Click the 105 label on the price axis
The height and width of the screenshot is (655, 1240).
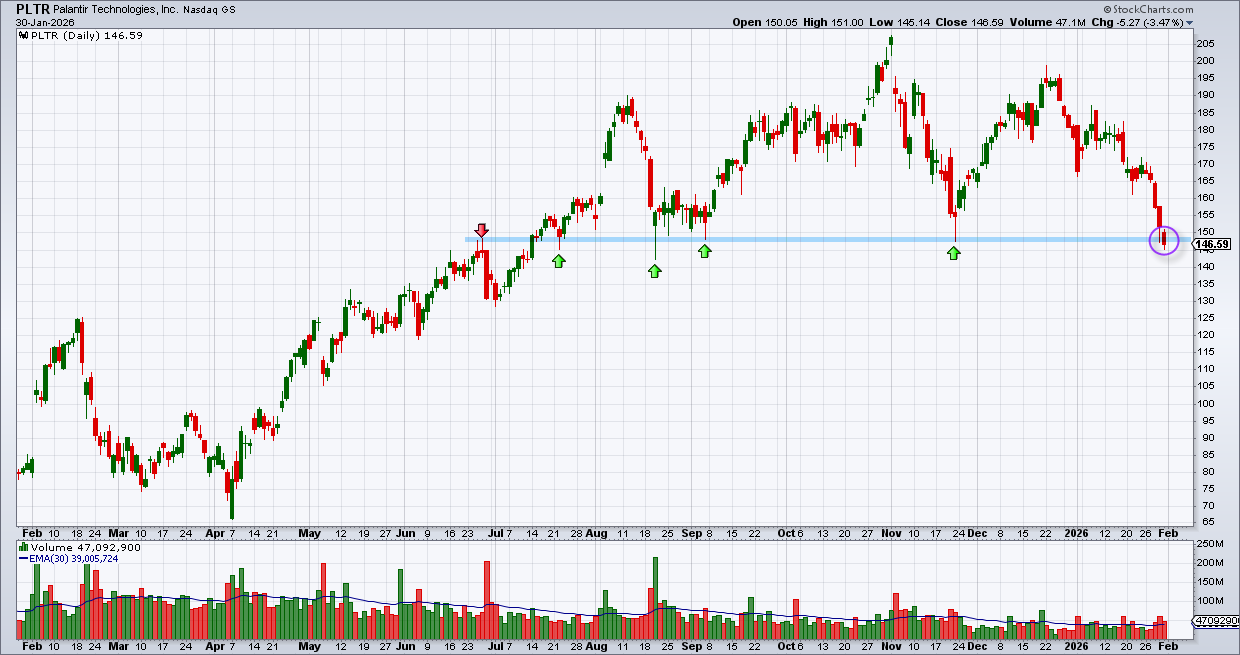pyautogui.click(x=1207, y=386)
